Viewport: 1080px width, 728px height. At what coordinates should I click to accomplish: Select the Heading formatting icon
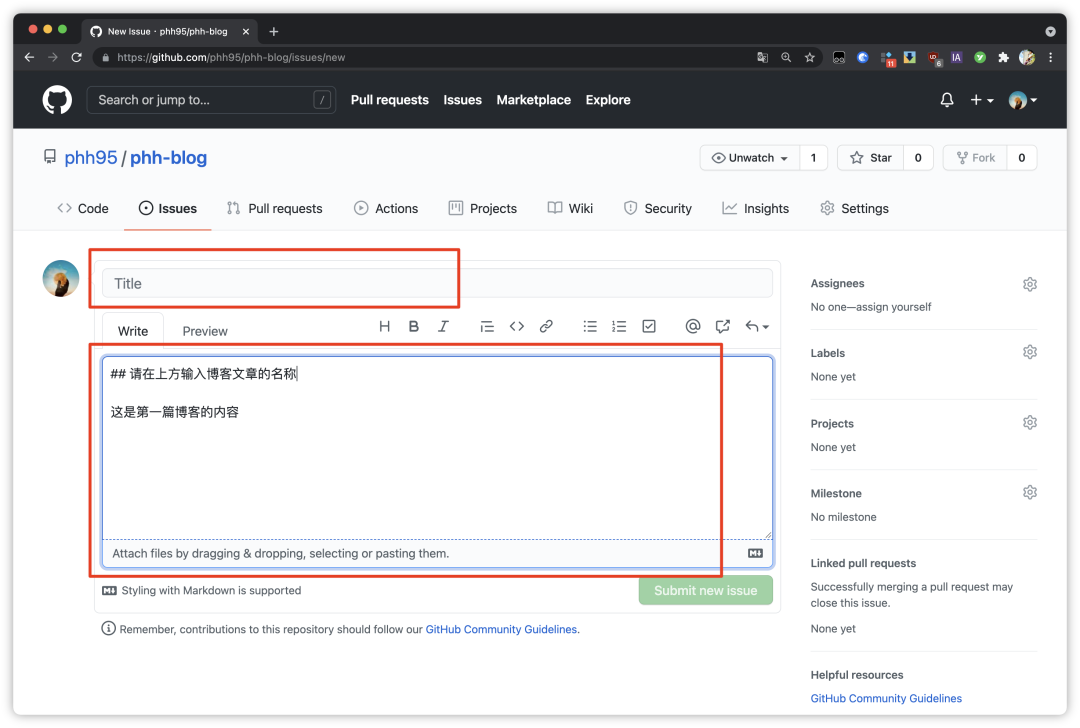tap(385, 326)
